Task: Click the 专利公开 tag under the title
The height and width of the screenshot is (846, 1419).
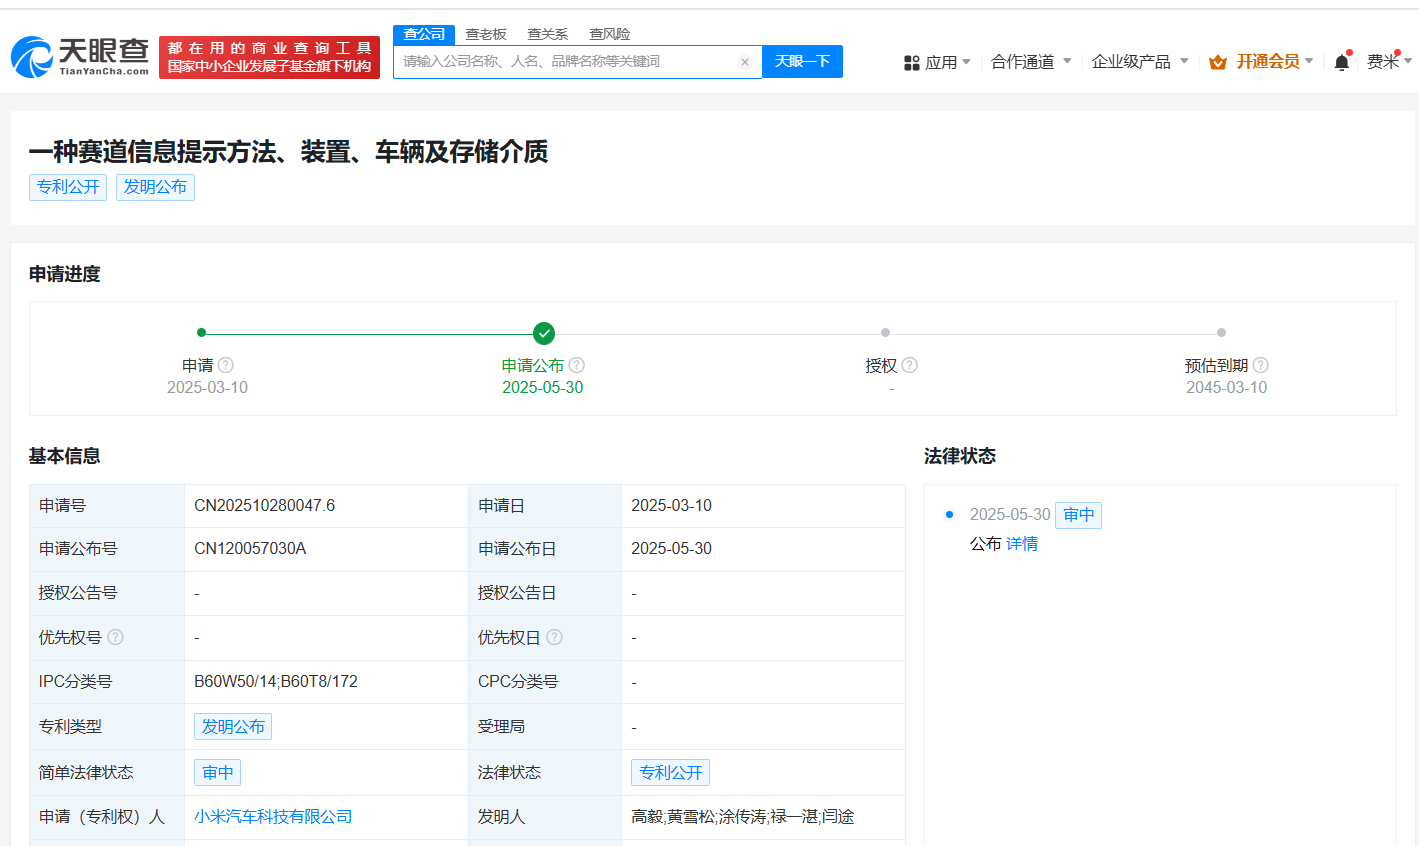Action: pyautogui.click(x=68, y=187)
